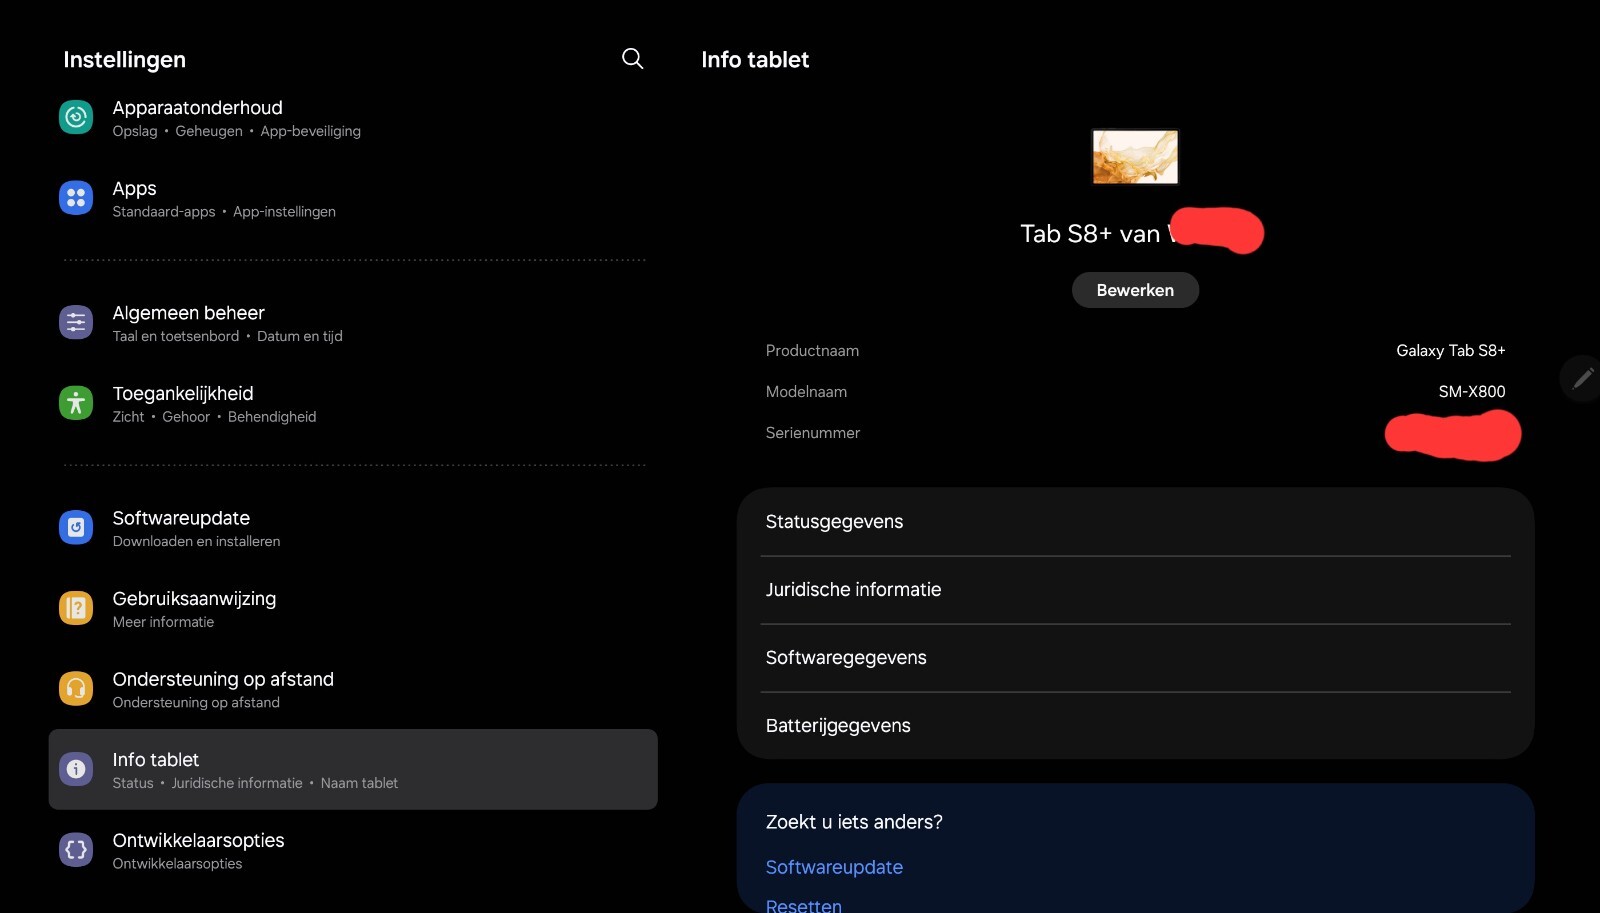The width and height of the screenshot is (1600, 913).
Task: Tap the blue Apps grid icon
Action: pyautogui.click(x=76, y=198)
